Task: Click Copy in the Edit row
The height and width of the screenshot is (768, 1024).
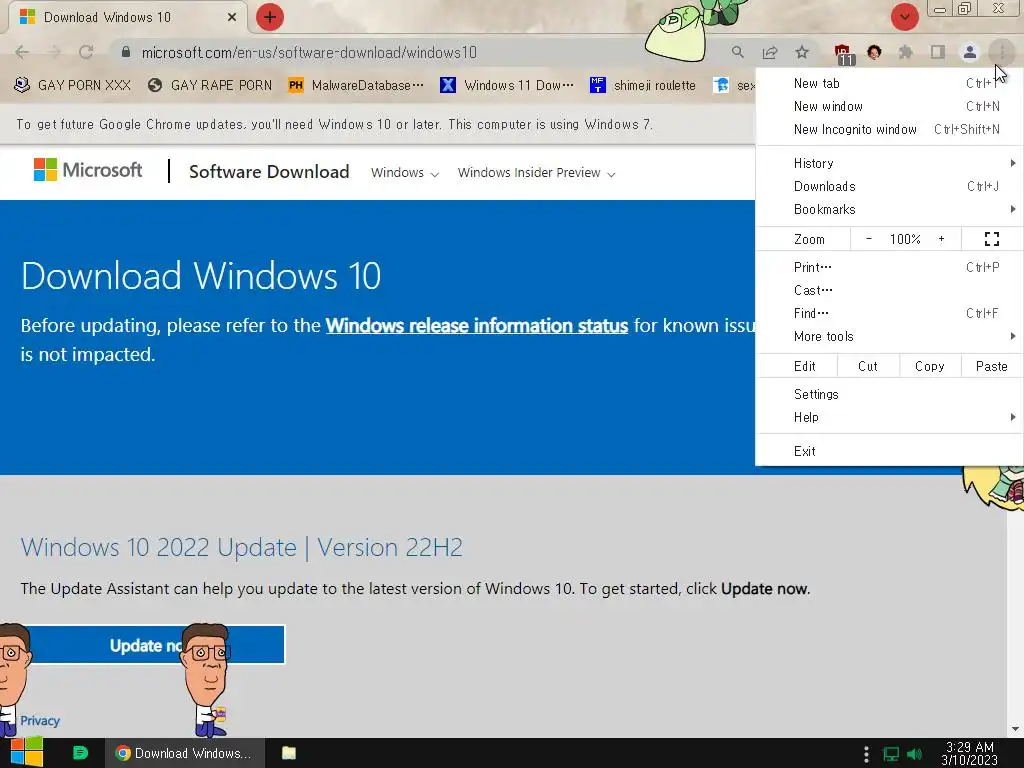Action: point(930,366)
